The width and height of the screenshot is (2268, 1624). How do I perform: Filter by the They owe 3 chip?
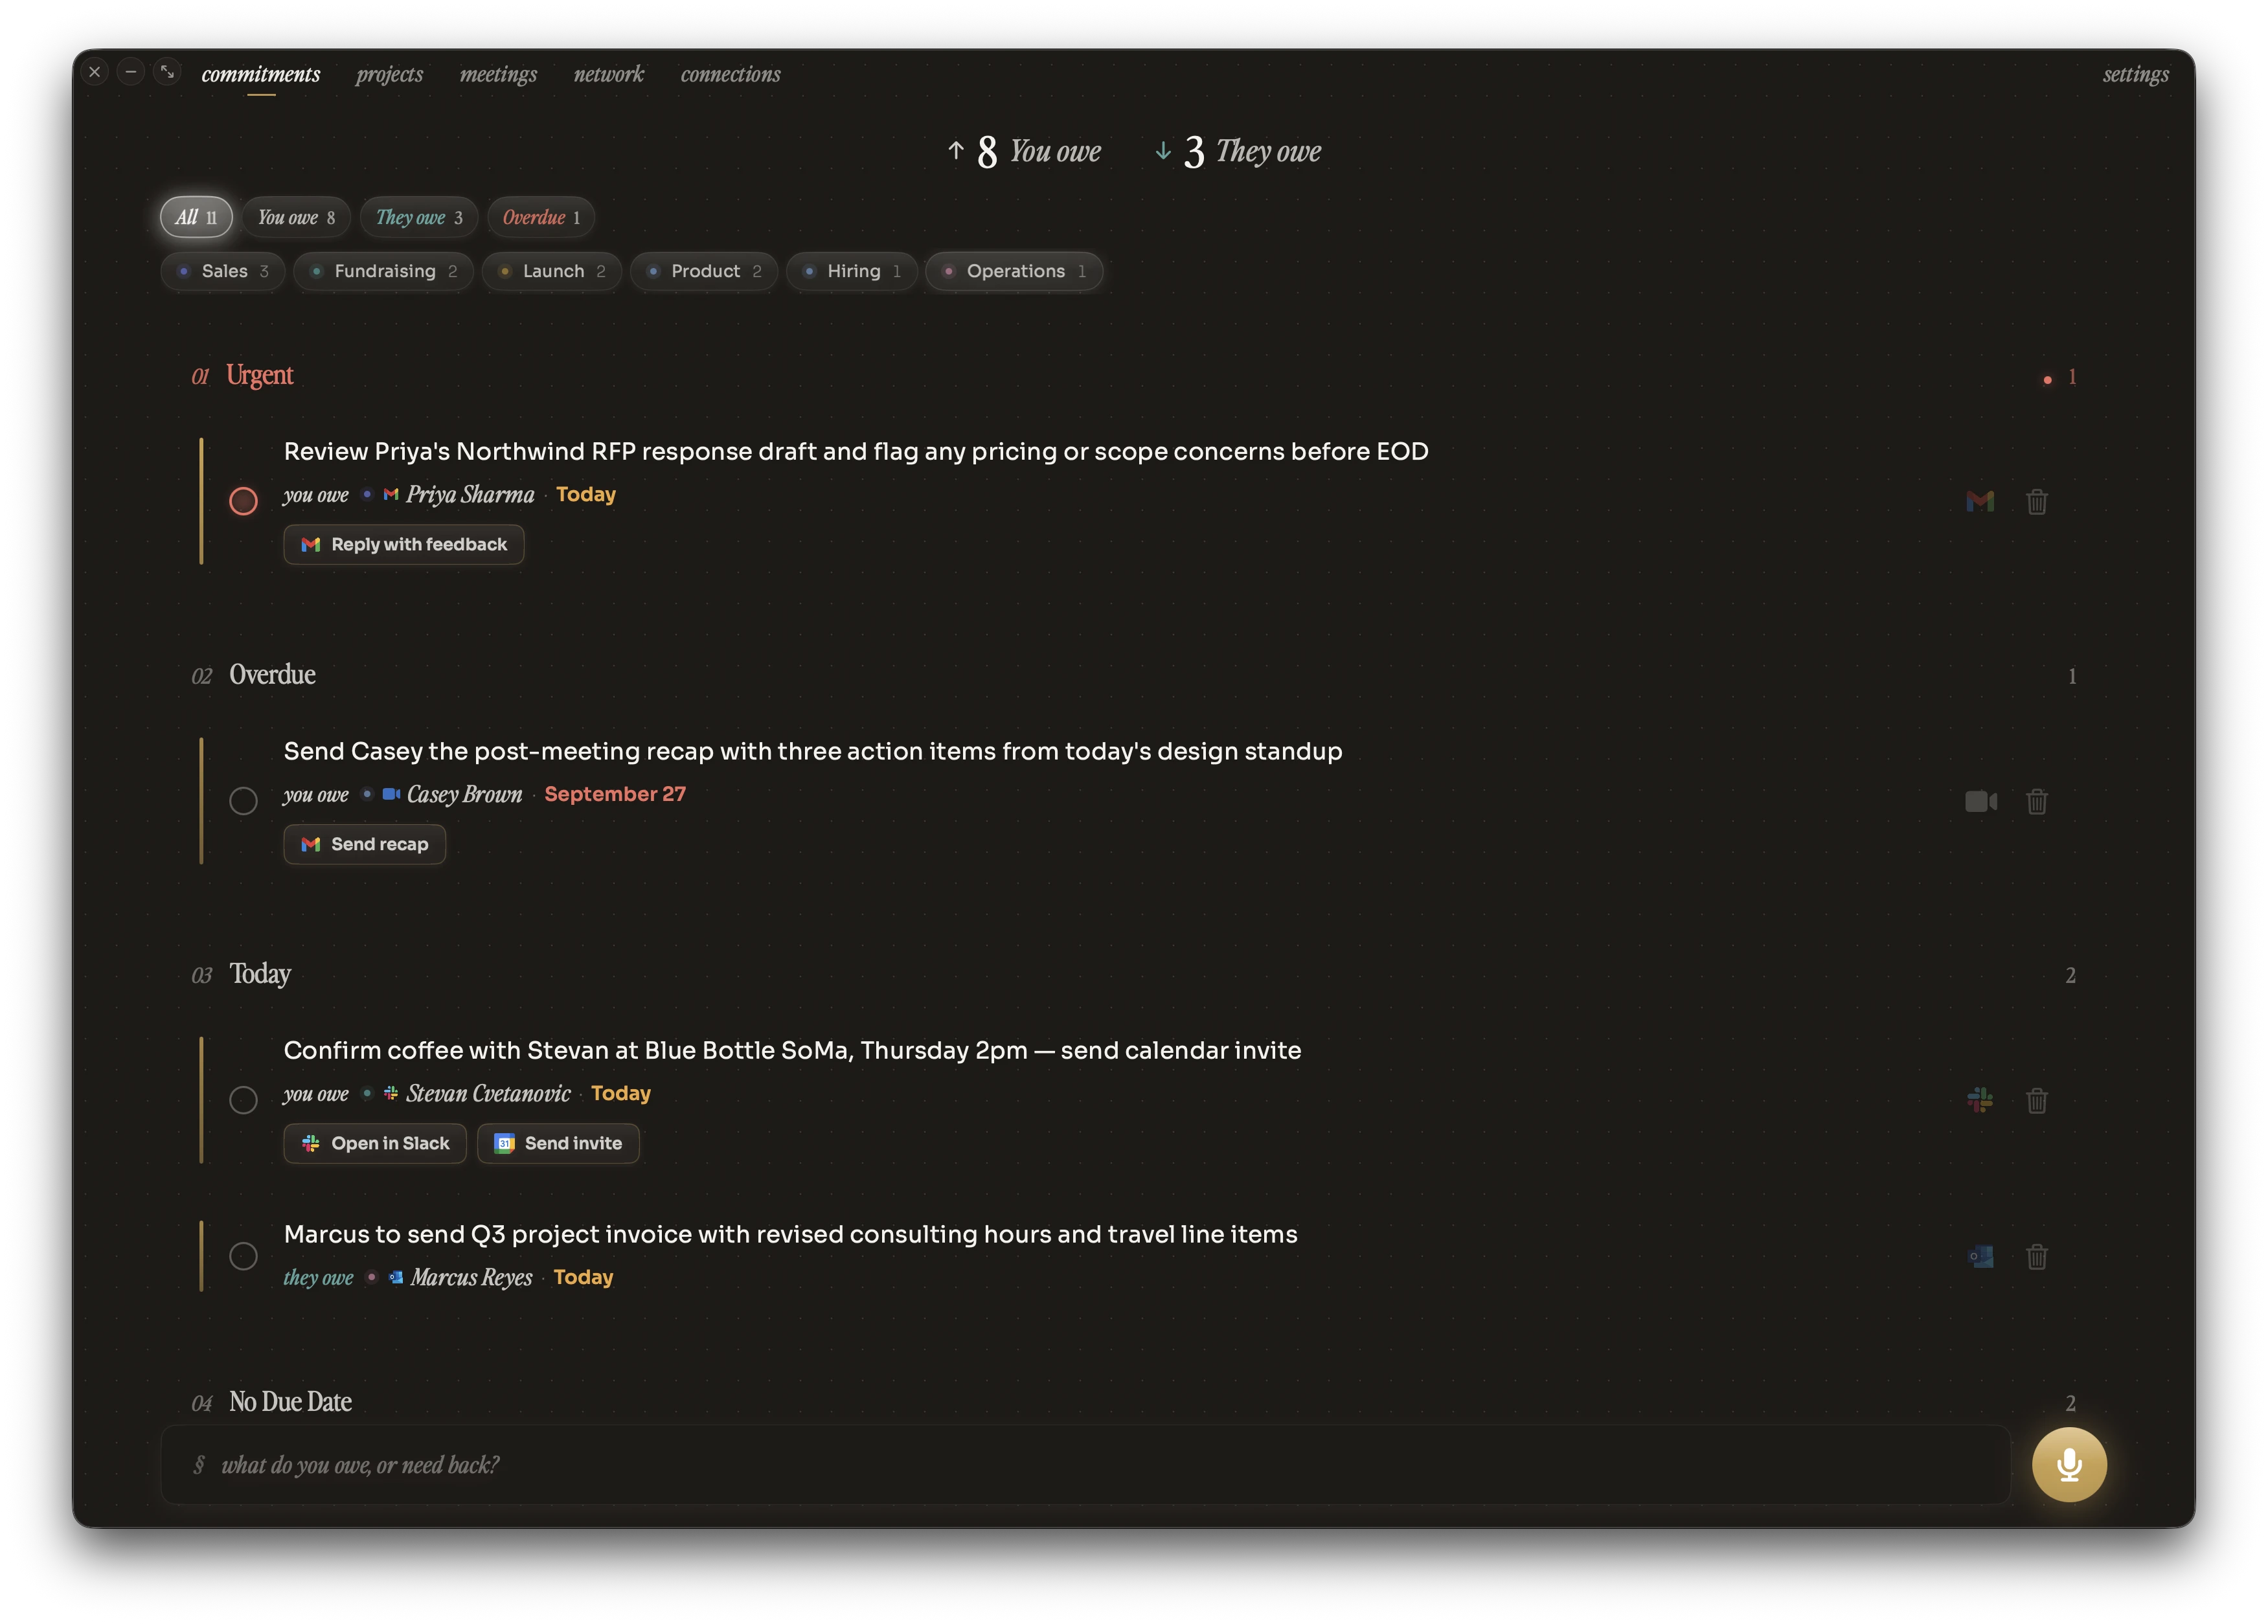(419, 218)
